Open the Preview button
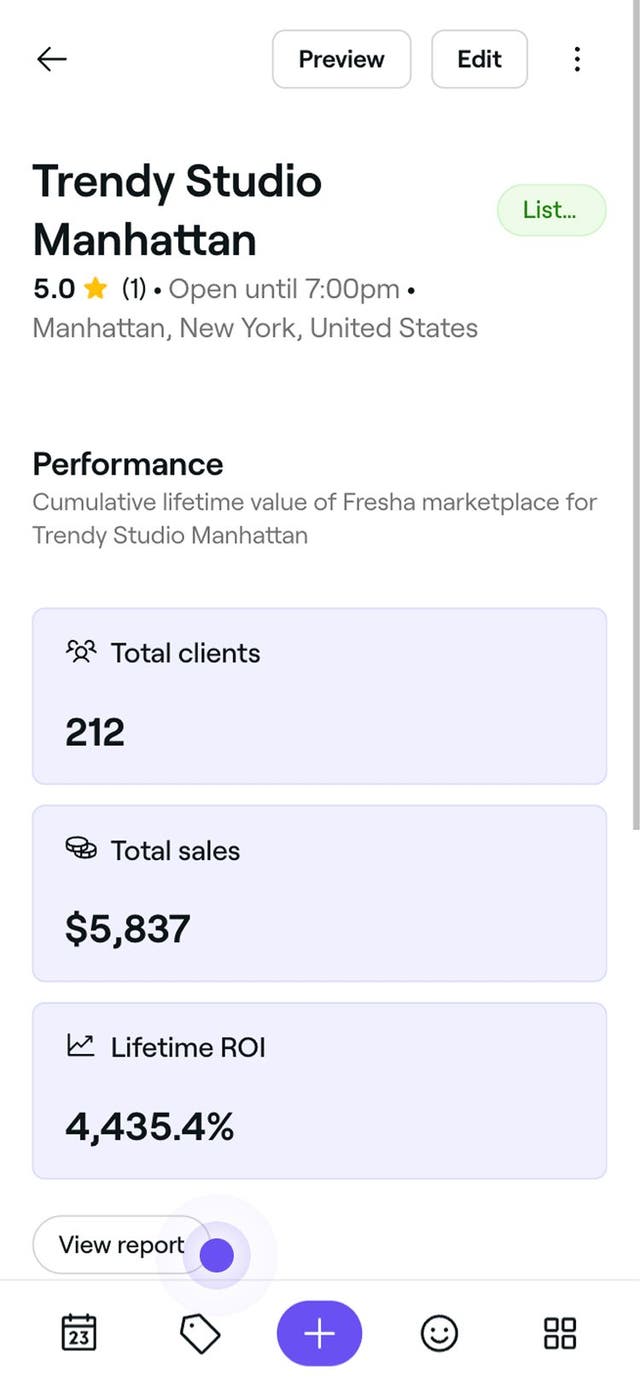Image resolution: width=640 pixels, height=1386 pixels. (x=342, y=59)
